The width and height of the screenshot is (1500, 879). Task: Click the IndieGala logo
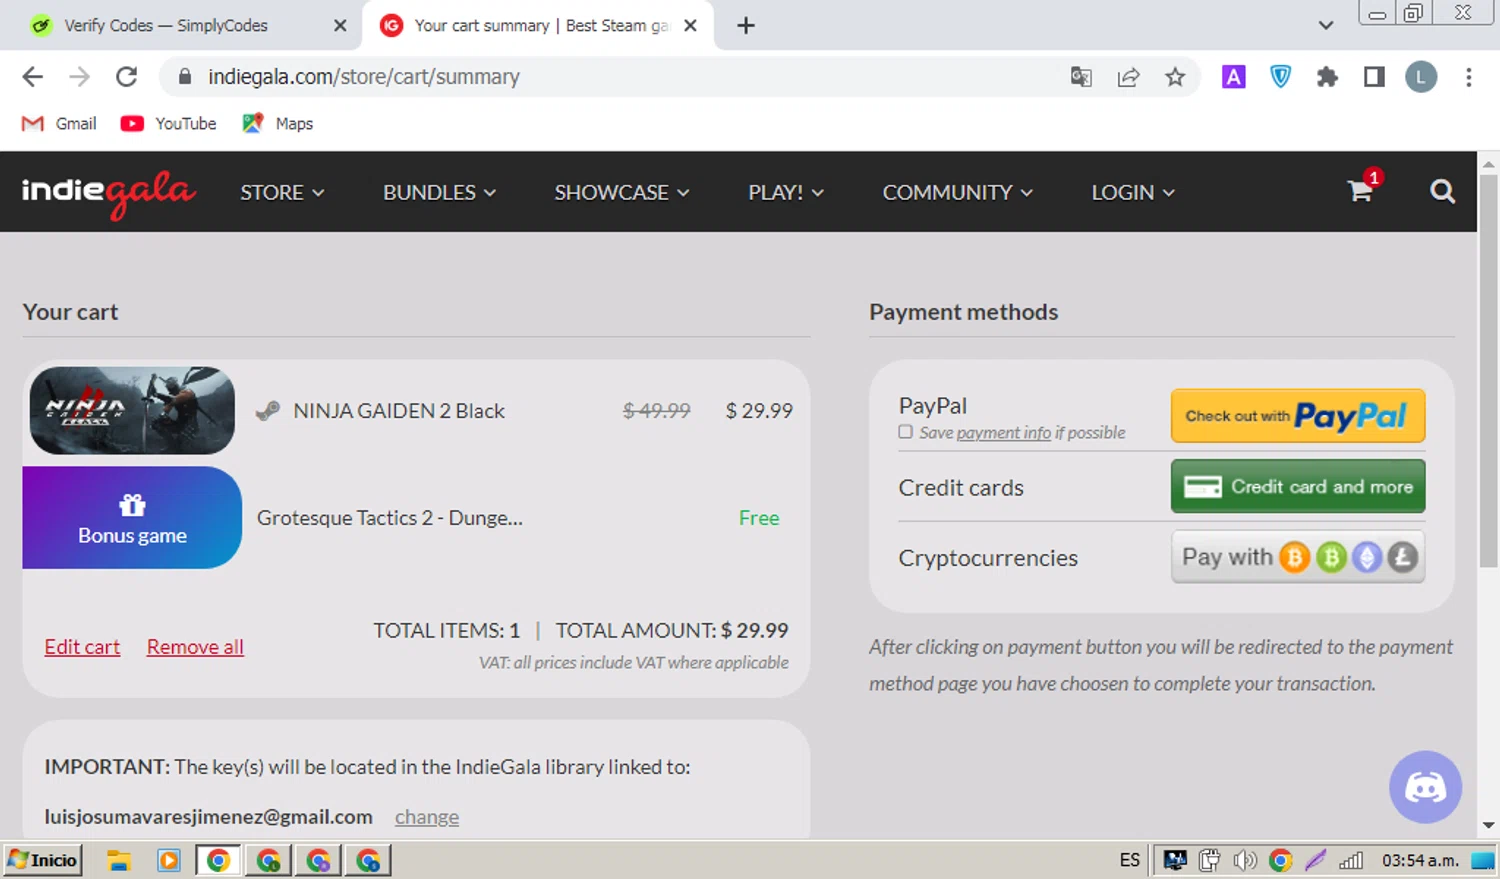(x=108, y=192)
